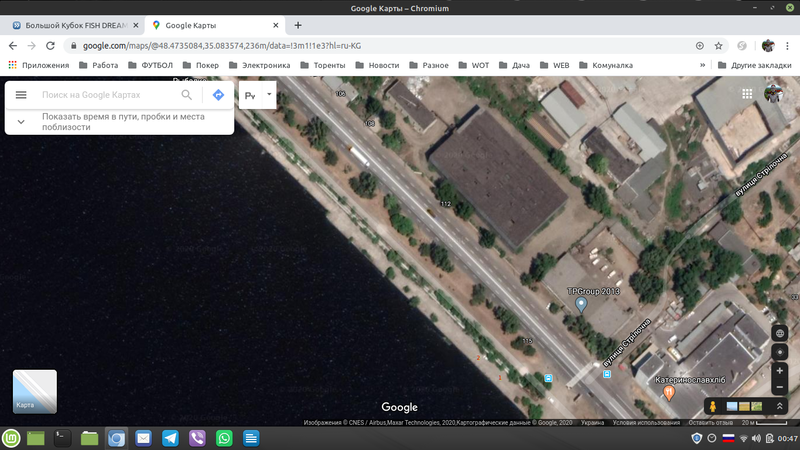Open the Новости bookmarks folder
This screenshot has height=450, width=800.
378,65
